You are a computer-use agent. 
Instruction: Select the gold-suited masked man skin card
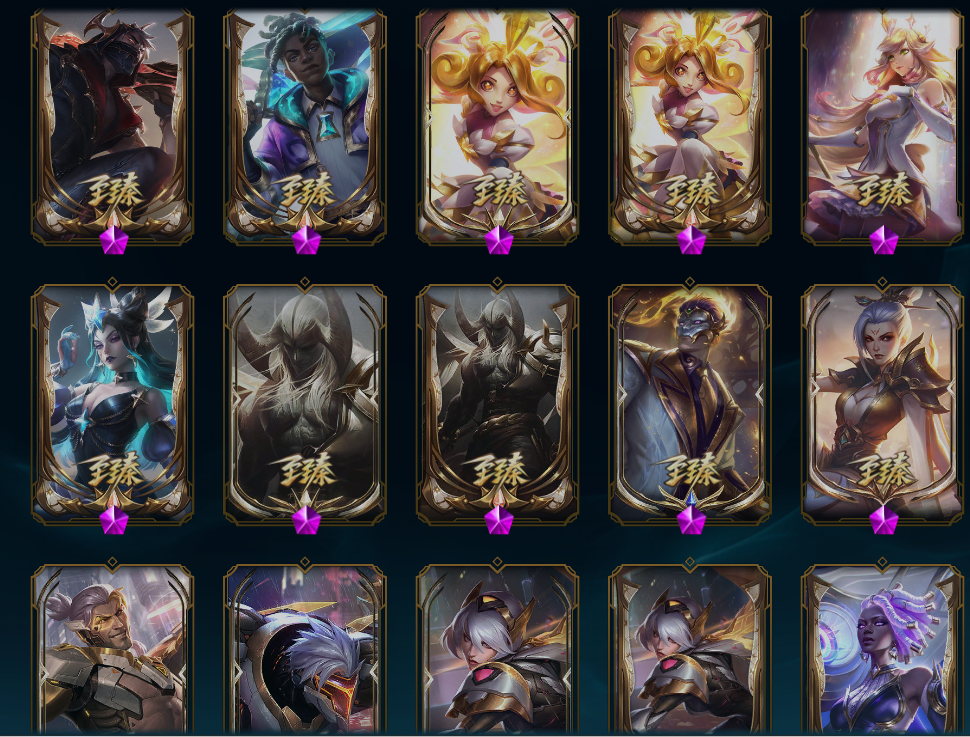coord(690,403)
